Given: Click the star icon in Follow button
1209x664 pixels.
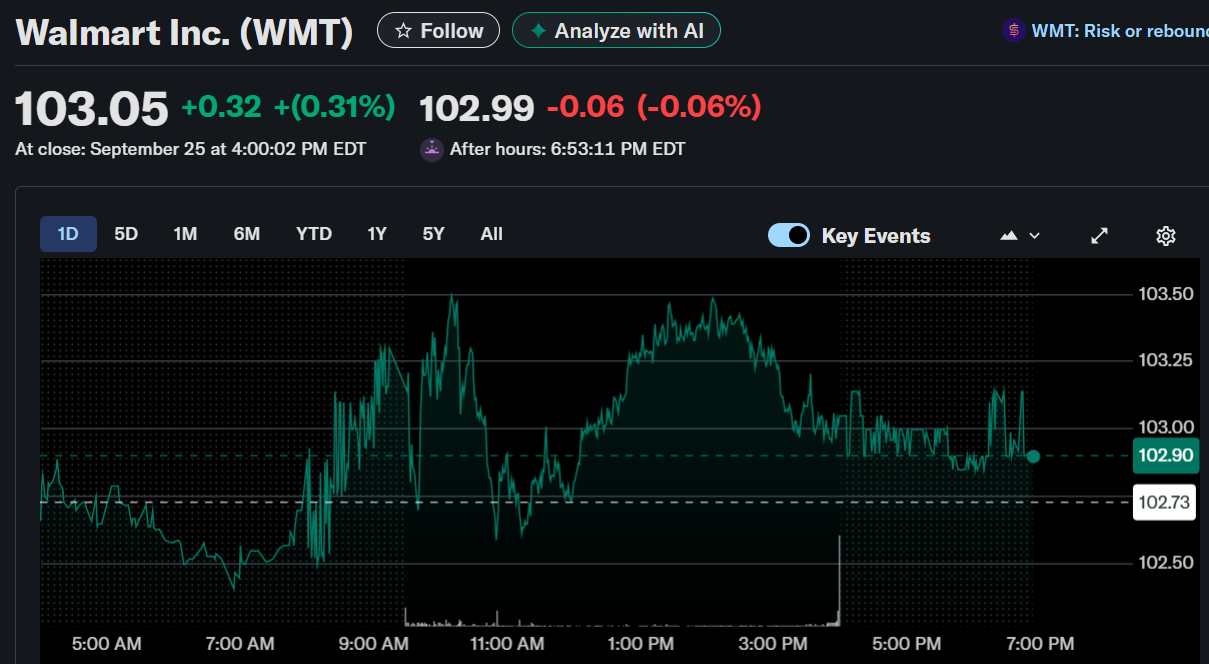Looking at the screenshot, I should [x=403, y=31].
